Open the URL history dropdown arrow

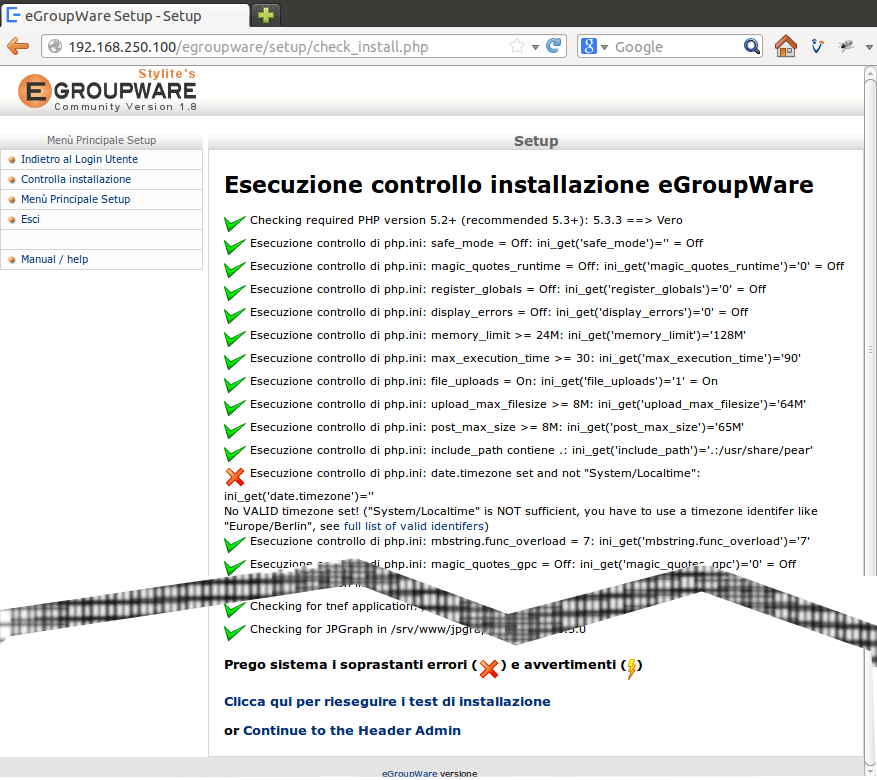536,47
